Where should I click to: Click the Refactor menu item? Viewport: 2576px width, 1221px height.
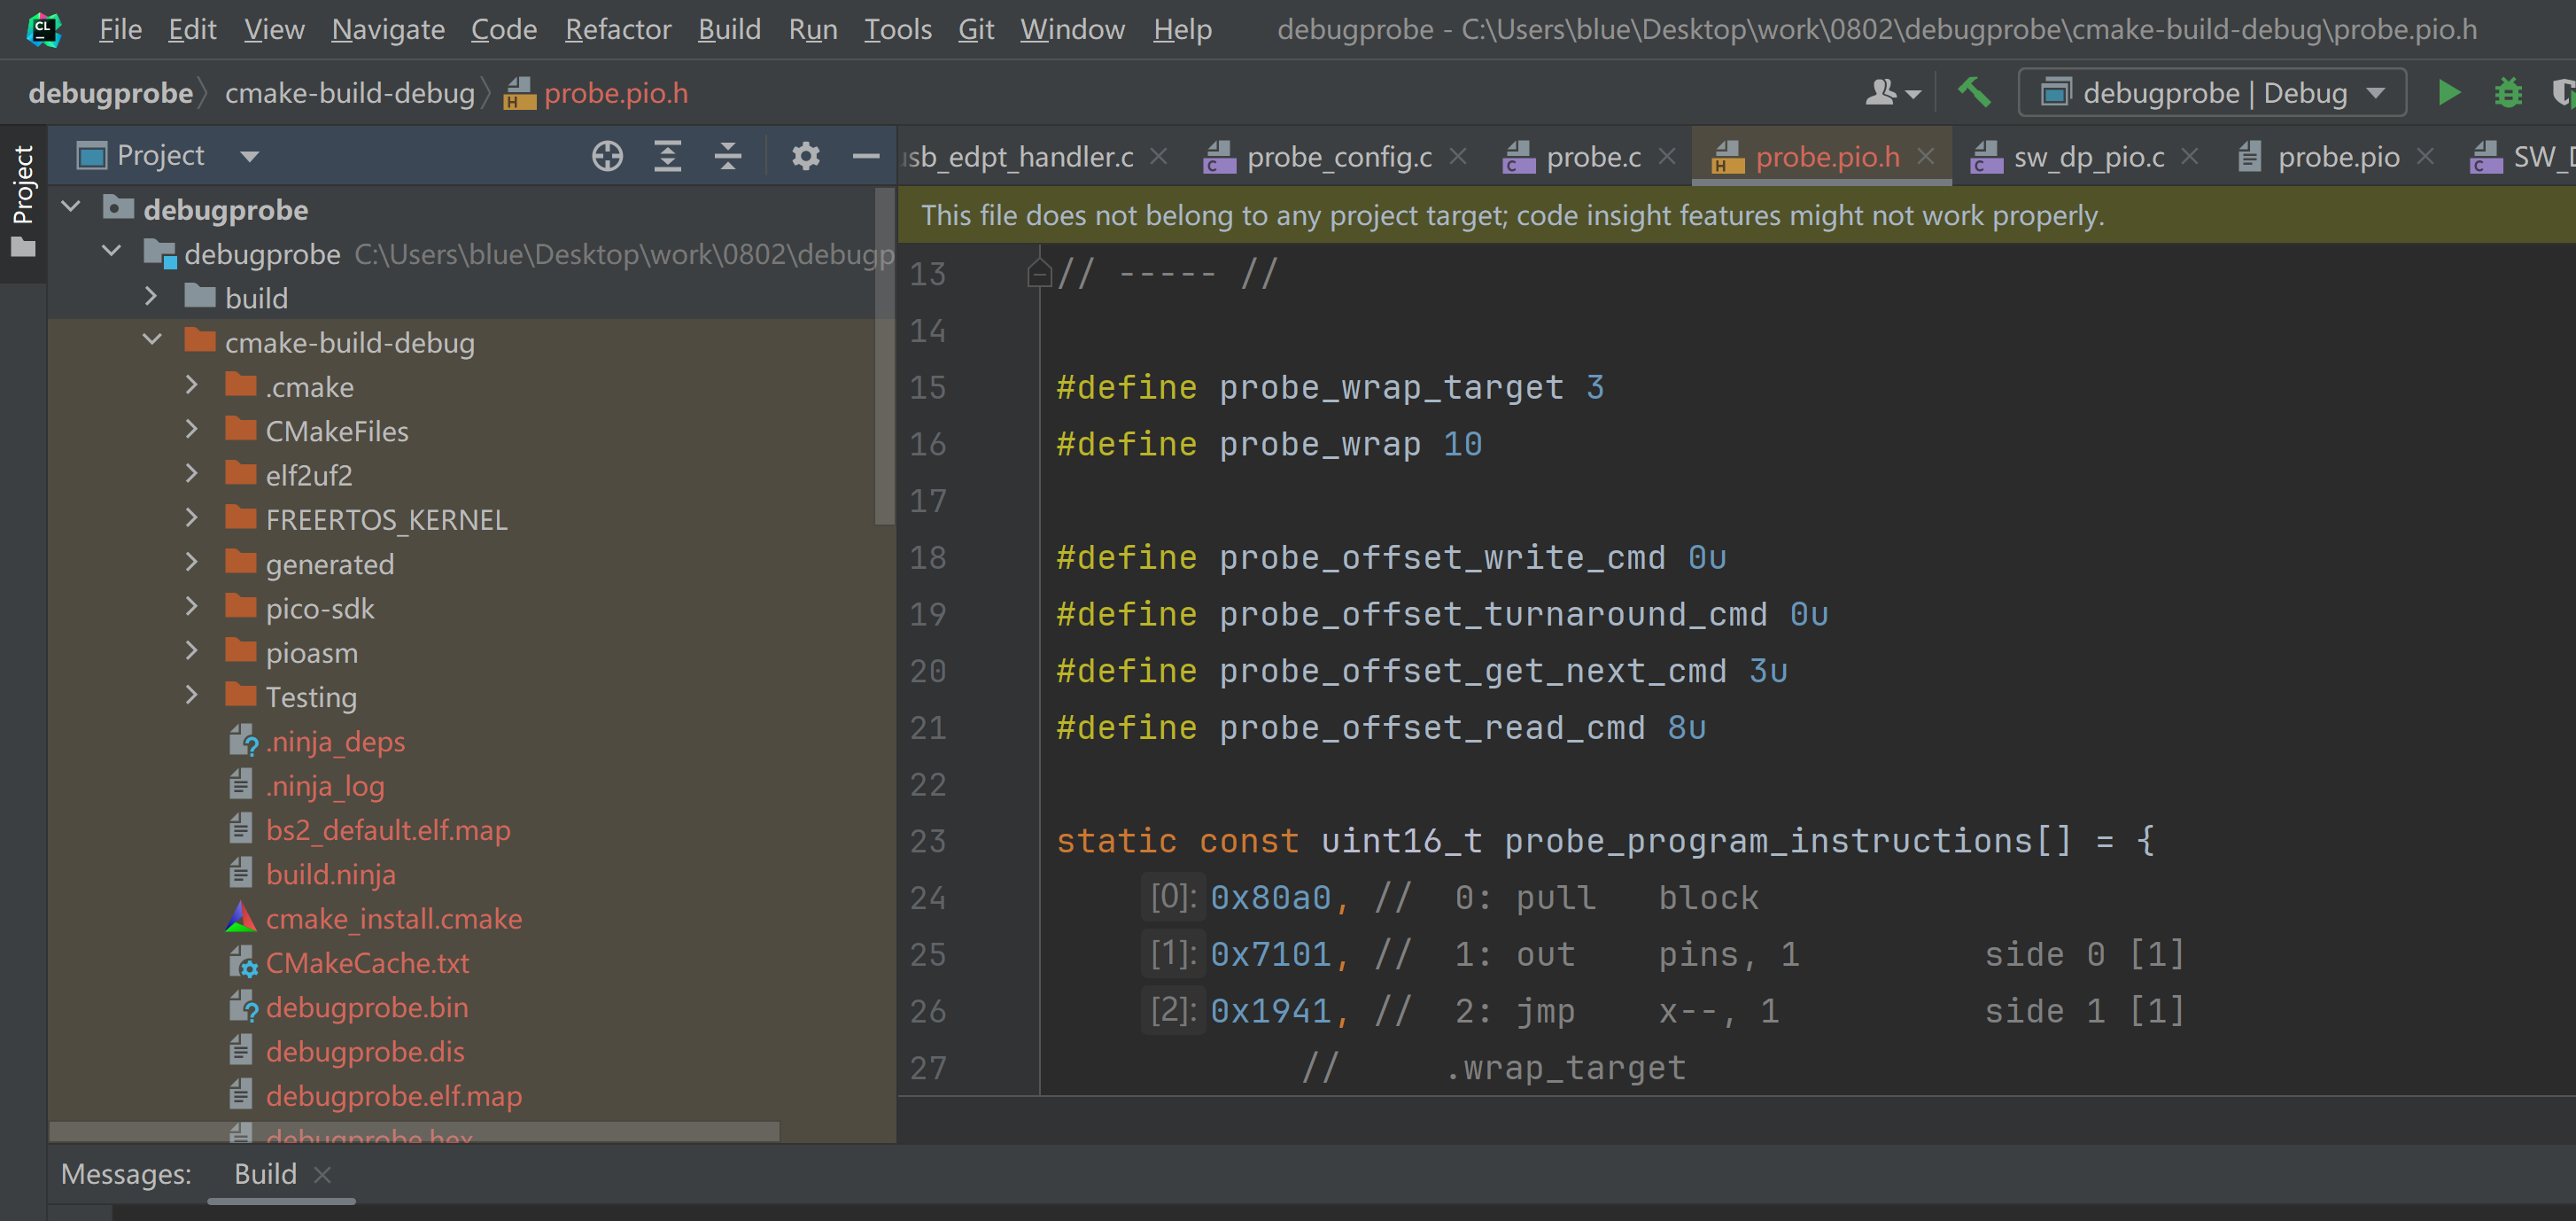[x=617, y=29]
